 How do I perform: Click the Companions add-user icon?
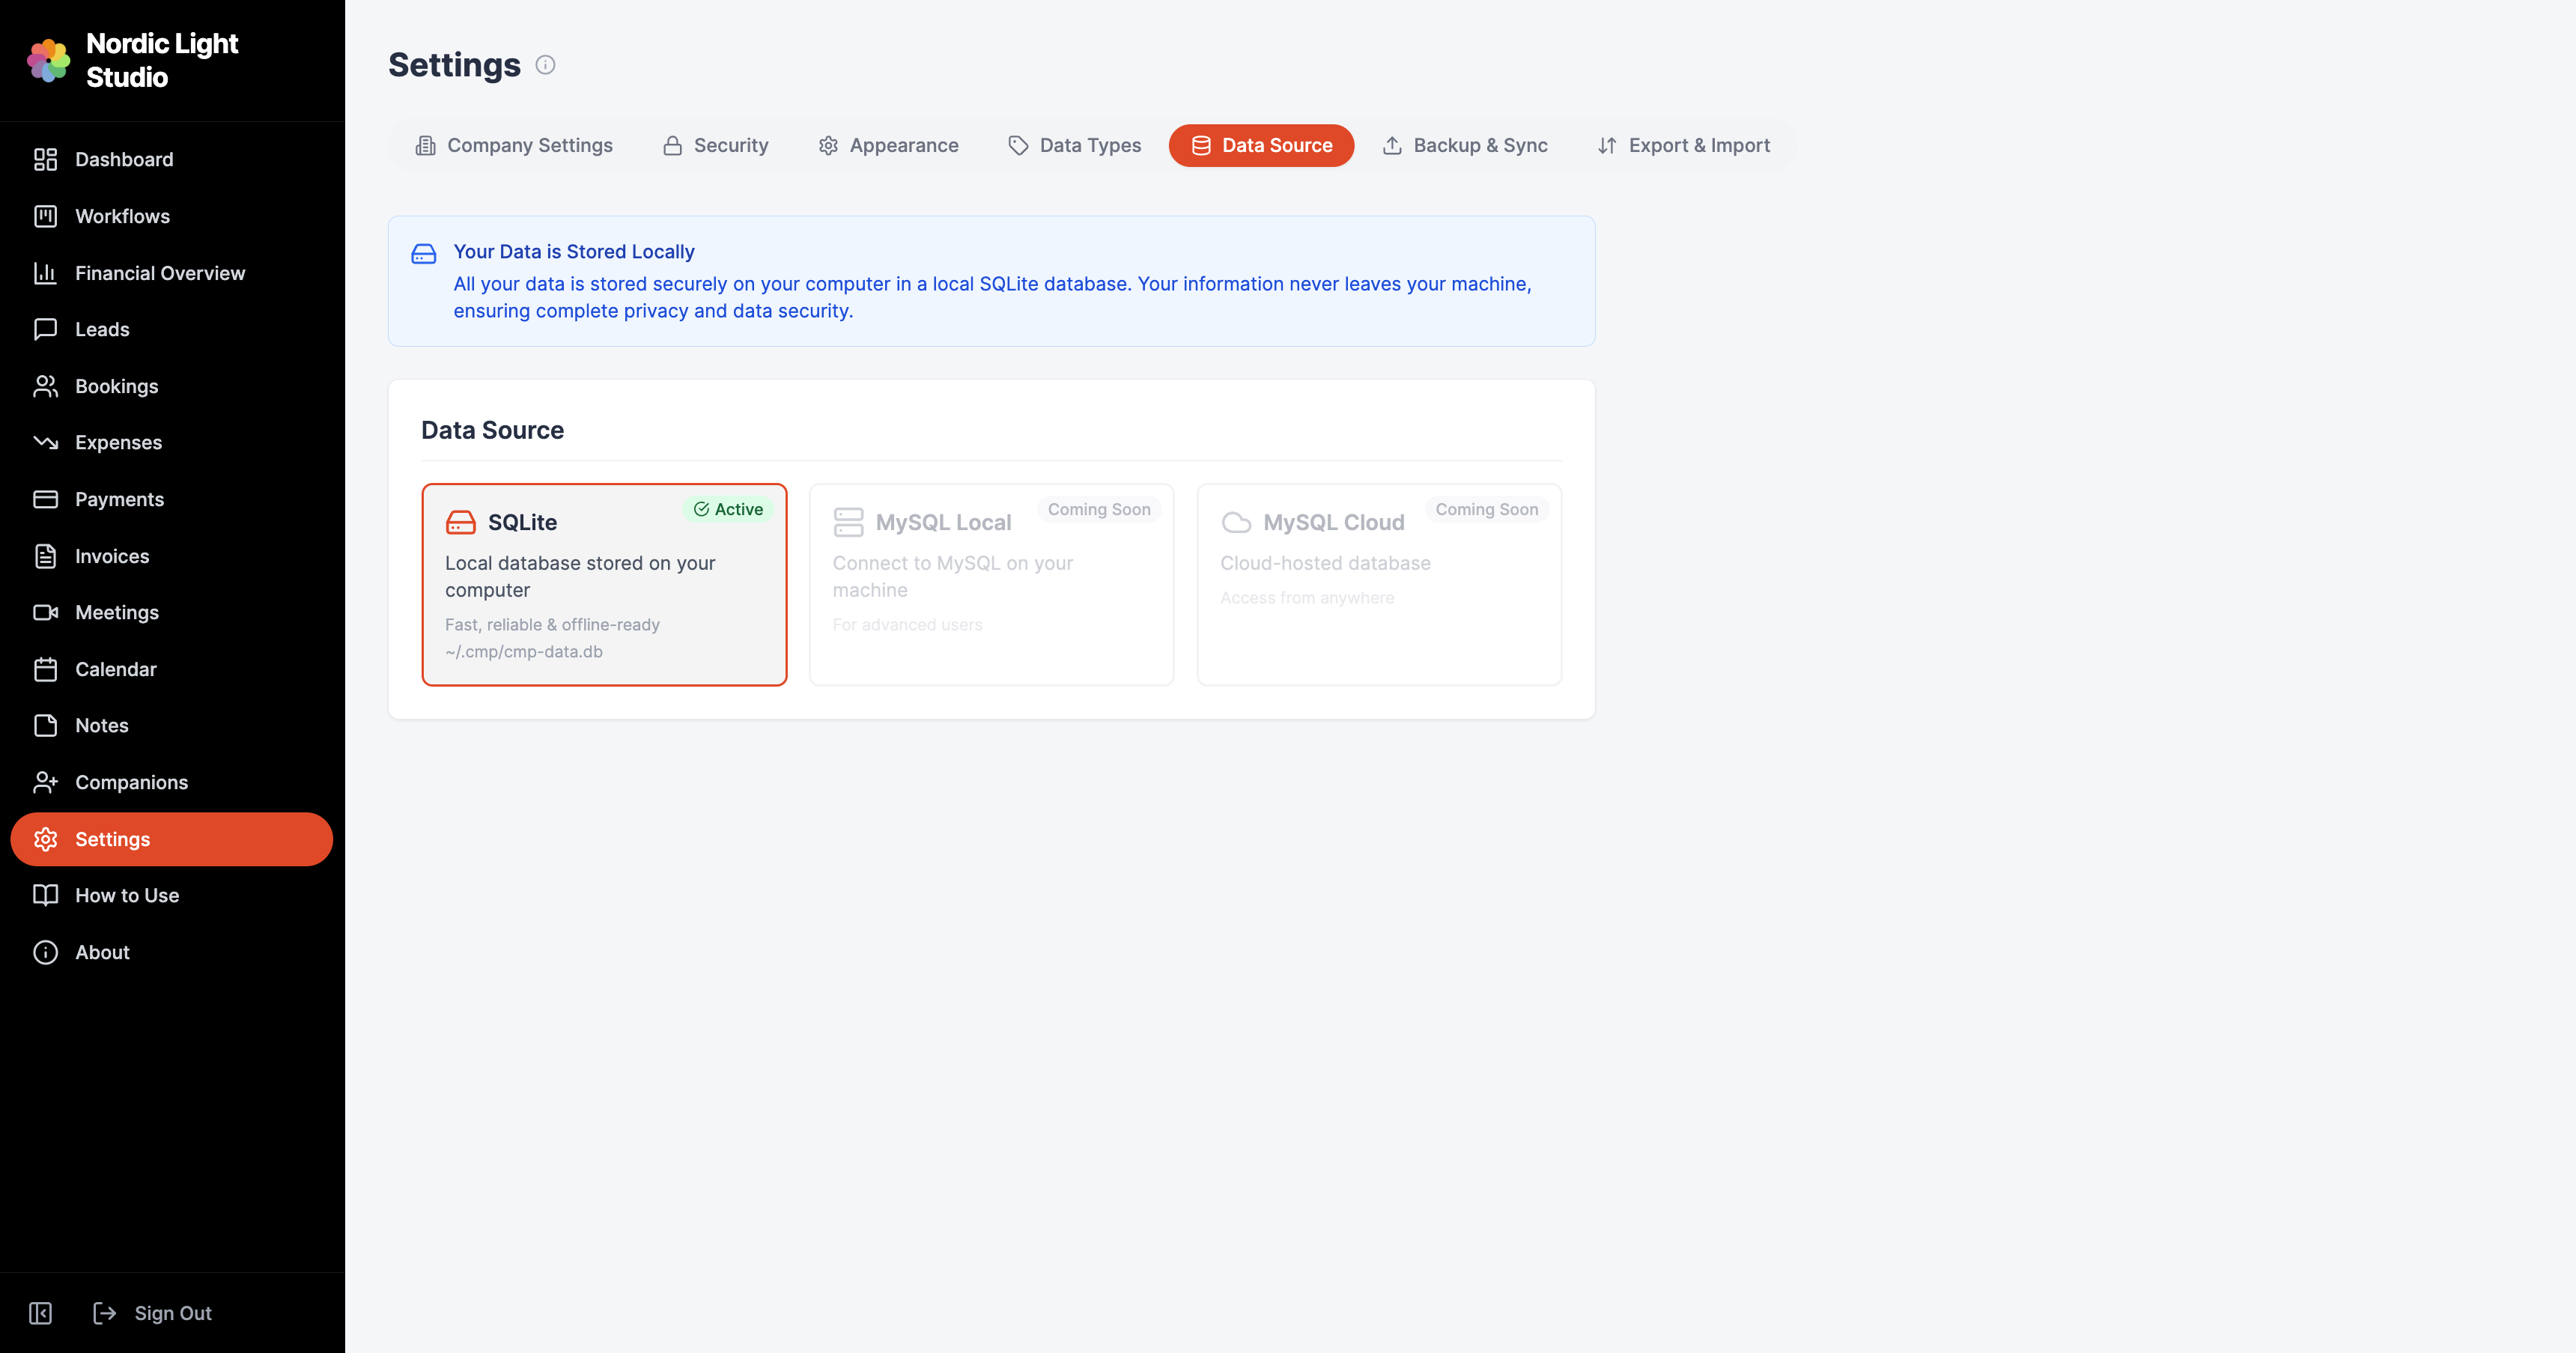pos(45,782)
